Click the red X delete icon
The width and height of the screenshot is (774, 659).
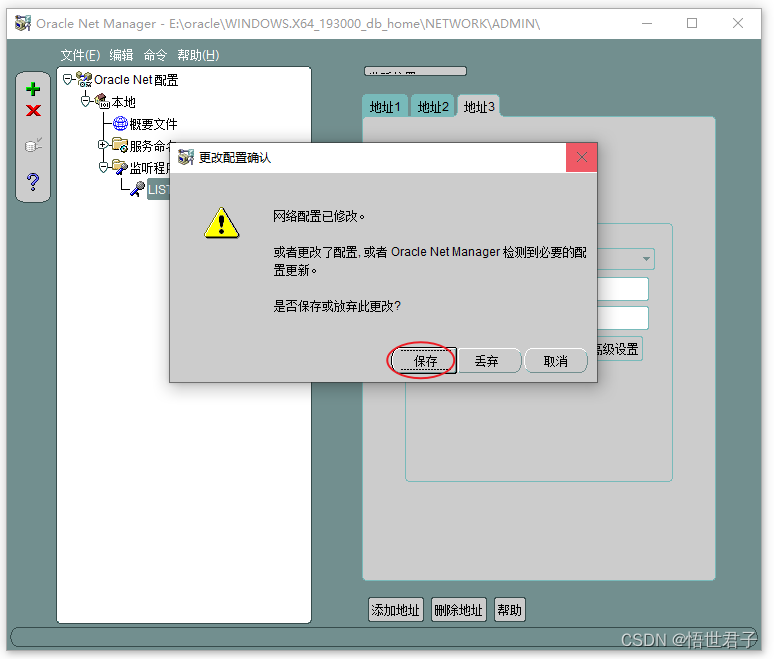[x=33, y=111]
